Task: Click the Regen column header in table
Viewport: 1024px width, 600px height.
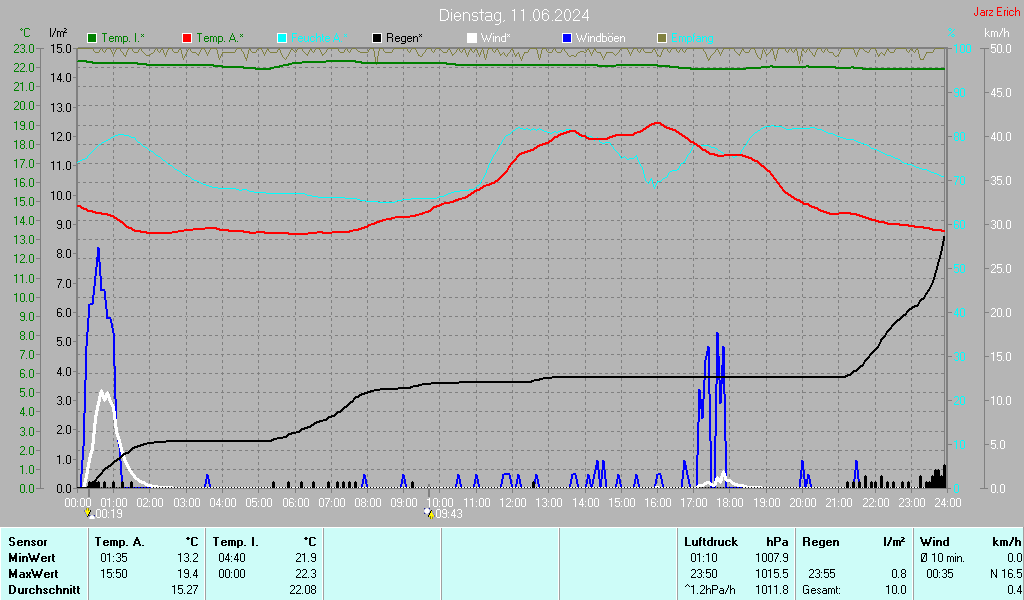Action: (x=821, y=542)
